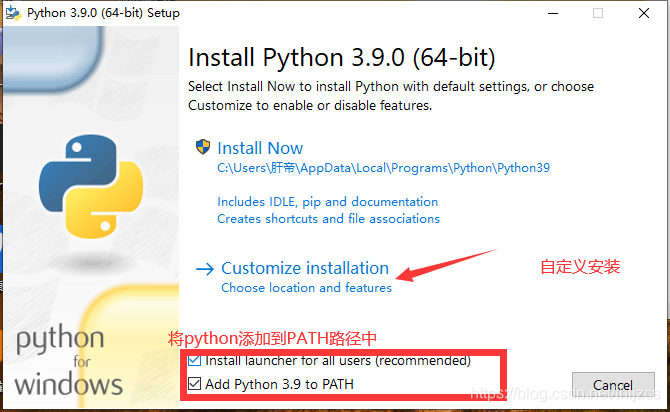The image size is (670, 412).
Task: Minimize the Python Setup window
Action: pyautogui.click(x=553, y=13)
